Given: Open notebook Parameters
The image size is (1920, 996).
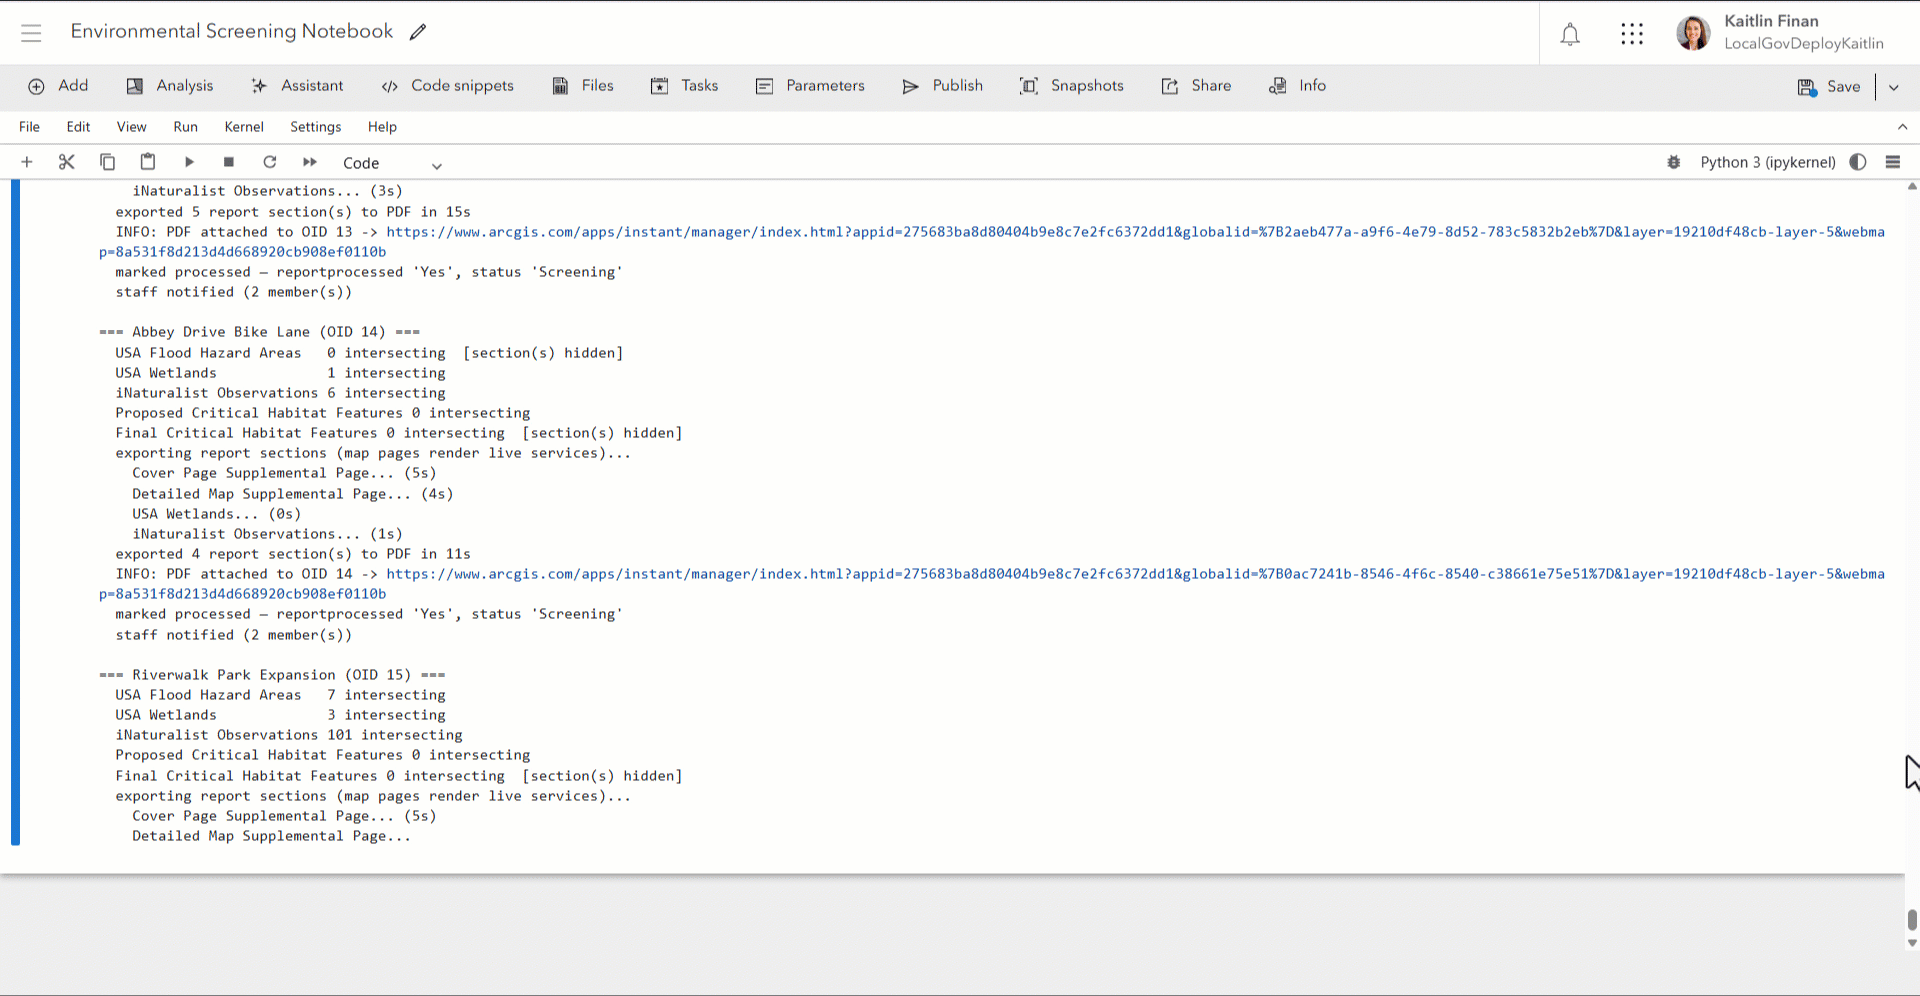Looking at the screenshot, I should click(x=810, y=86).
